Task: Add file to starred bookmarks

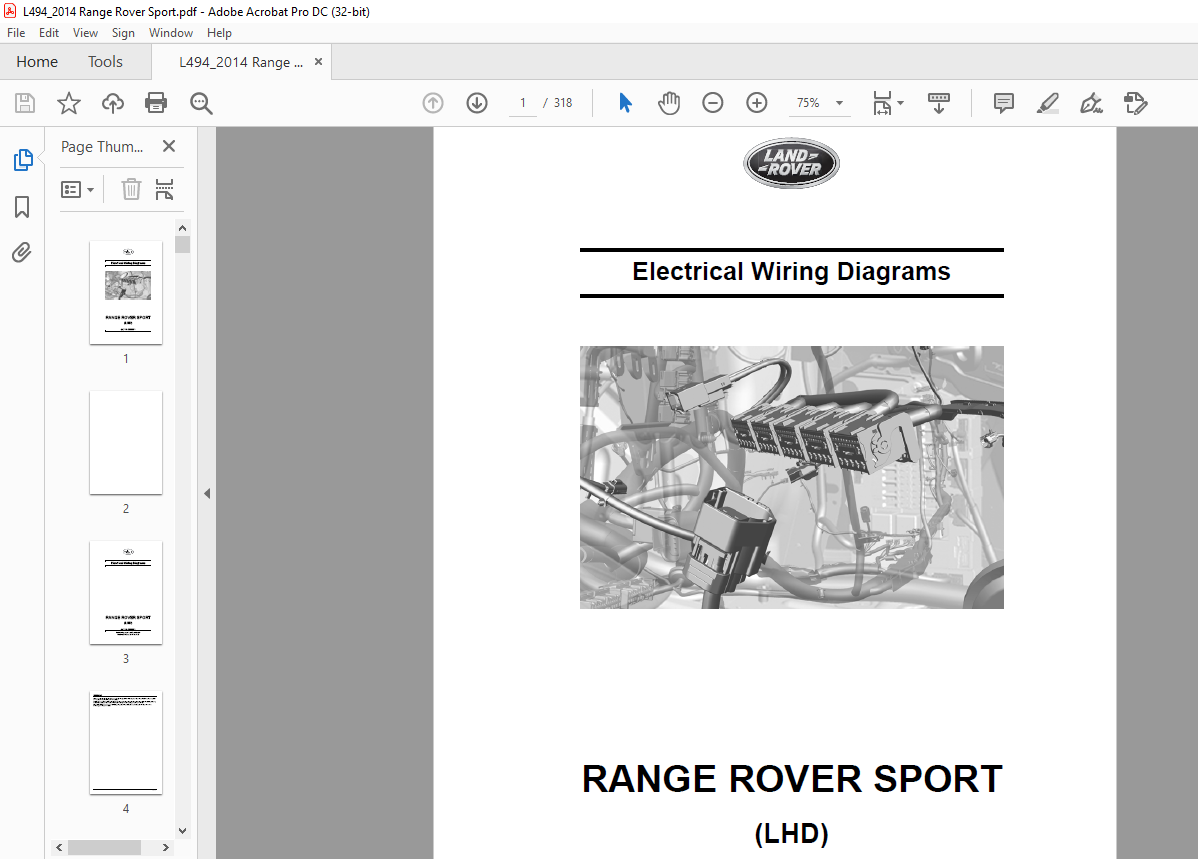Action: click(68, 103)
